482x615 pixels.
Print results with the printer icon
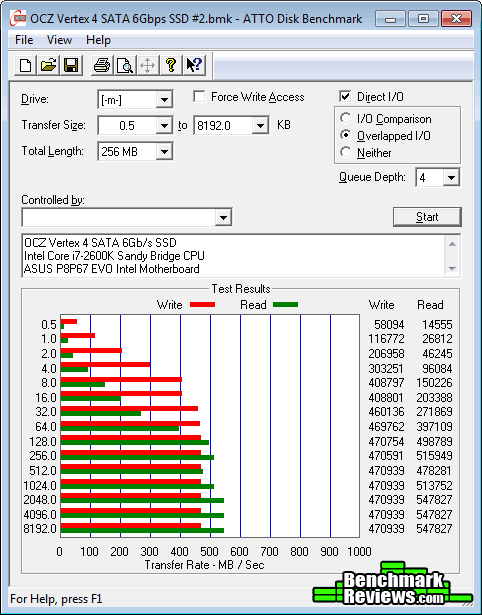[x=102, y=65]
